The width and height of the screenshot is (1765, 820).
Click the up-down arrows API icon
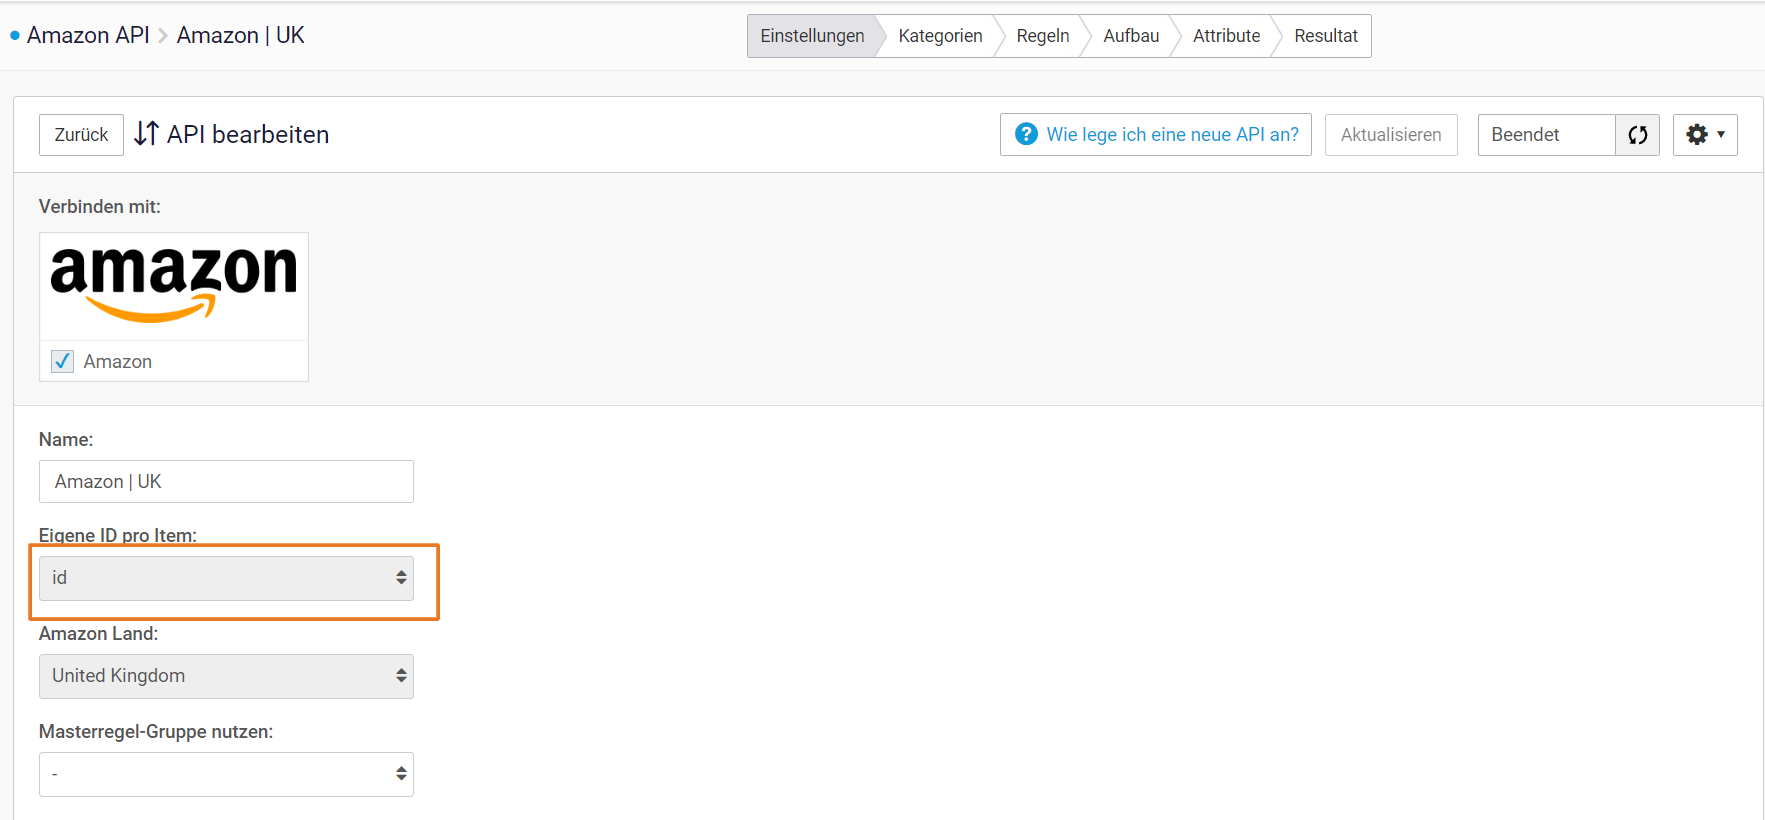146,134
